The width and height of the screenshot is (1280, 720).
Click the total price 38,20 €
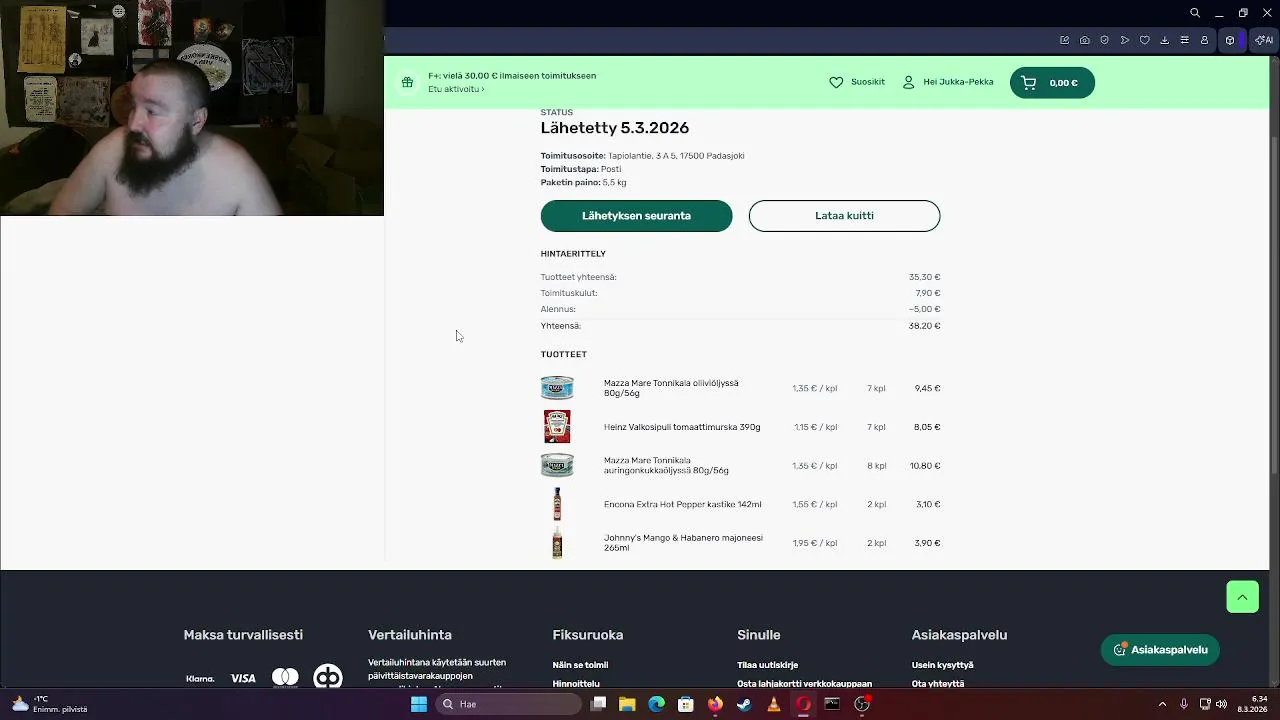[x=924, y=326]
